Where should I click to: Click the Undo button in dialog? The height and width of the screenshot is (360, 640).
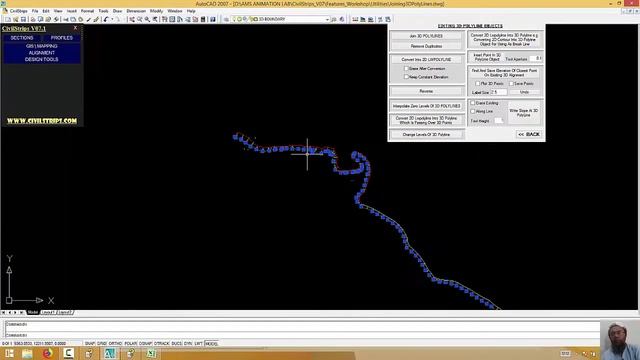(x=524, y=92)
